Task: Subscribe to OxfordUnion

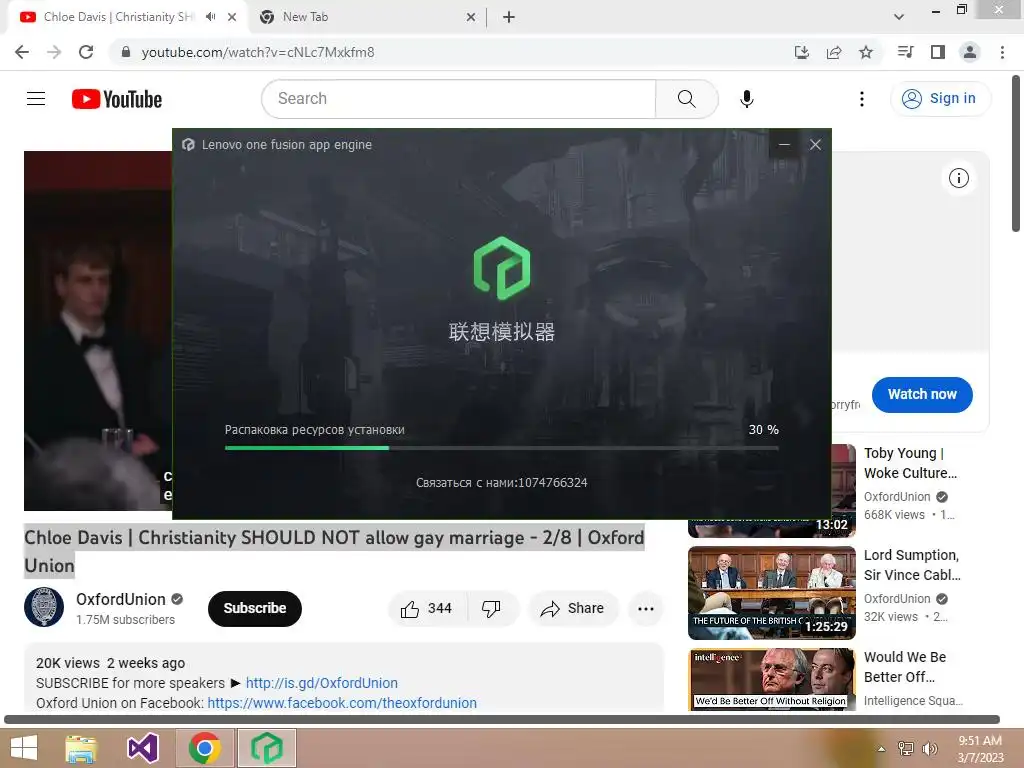Action: [255, 609]
